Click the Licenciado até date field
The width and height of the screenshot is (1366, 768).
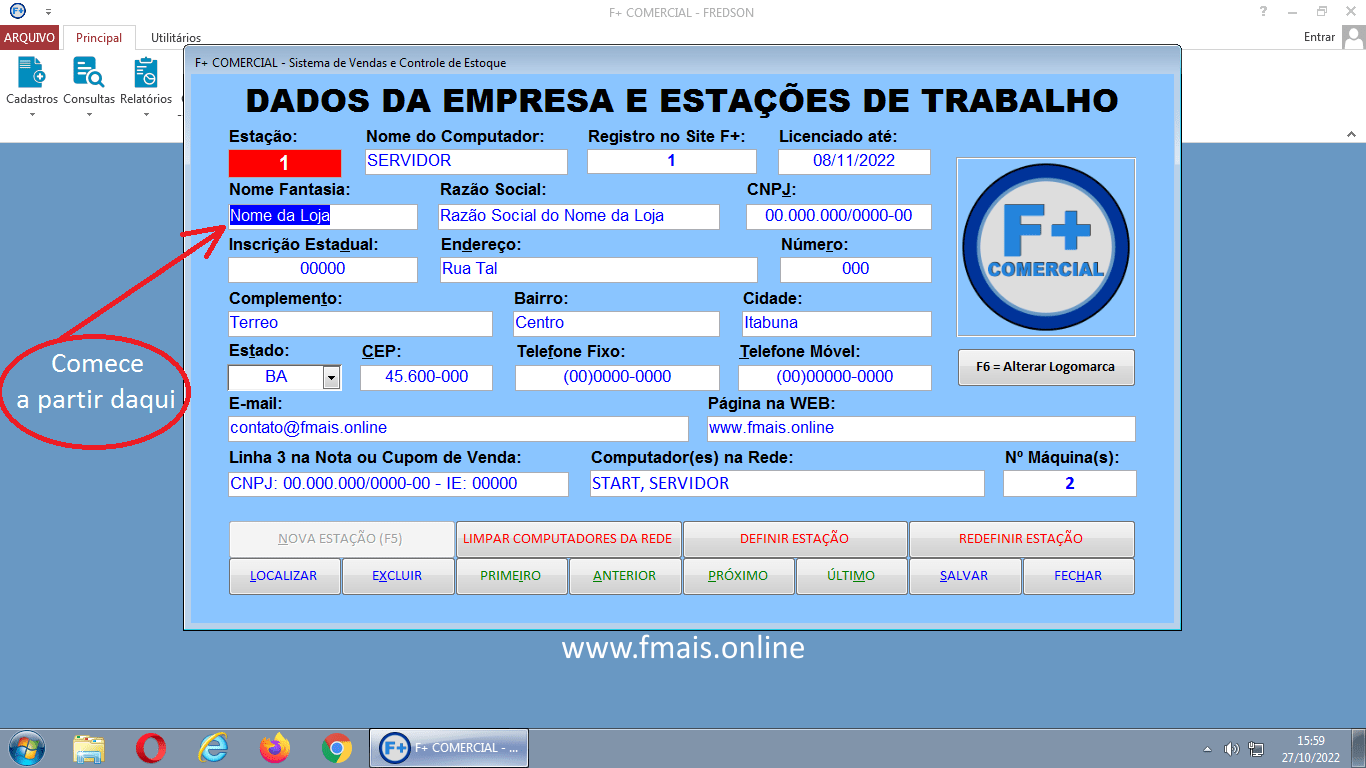(x=854, y=161)
